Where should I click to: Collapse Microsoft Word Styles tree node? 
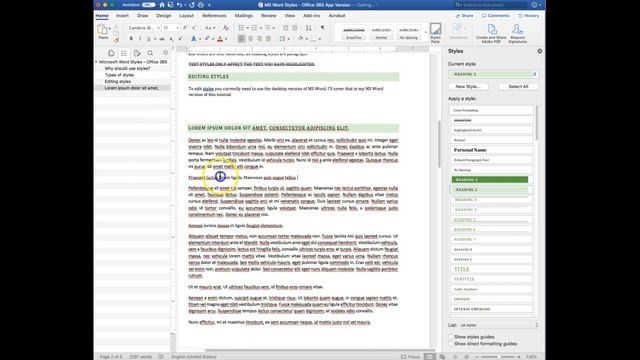click(x=97, y=62)
